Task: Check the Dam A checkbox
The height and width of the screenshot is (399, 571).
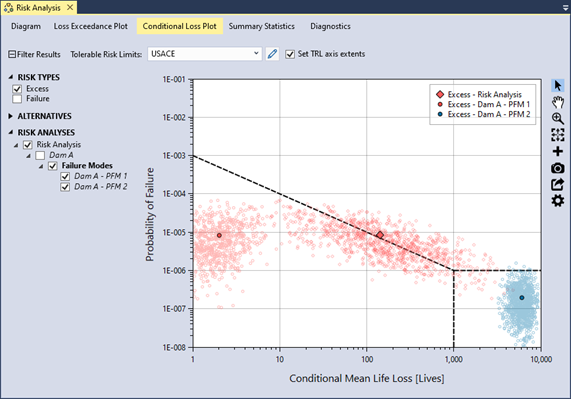Action: tap(40, 155)
